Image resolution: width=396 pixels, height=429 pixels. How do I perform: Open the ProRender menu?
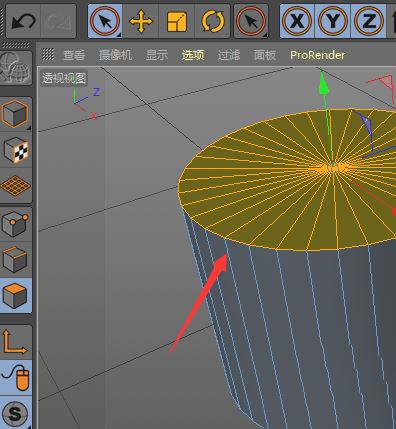pyautogui.click(x=317, y=55)
